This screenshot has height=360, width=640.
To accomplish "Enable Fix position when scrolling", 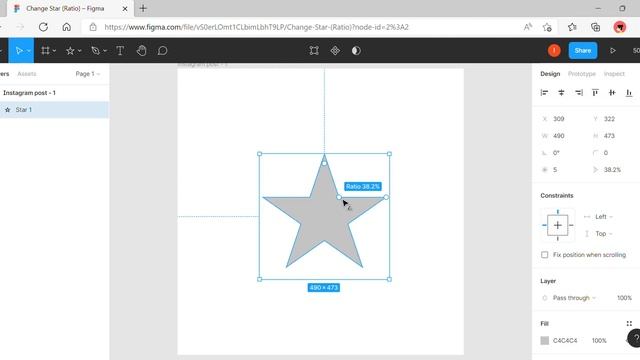I will pos(544,255).
